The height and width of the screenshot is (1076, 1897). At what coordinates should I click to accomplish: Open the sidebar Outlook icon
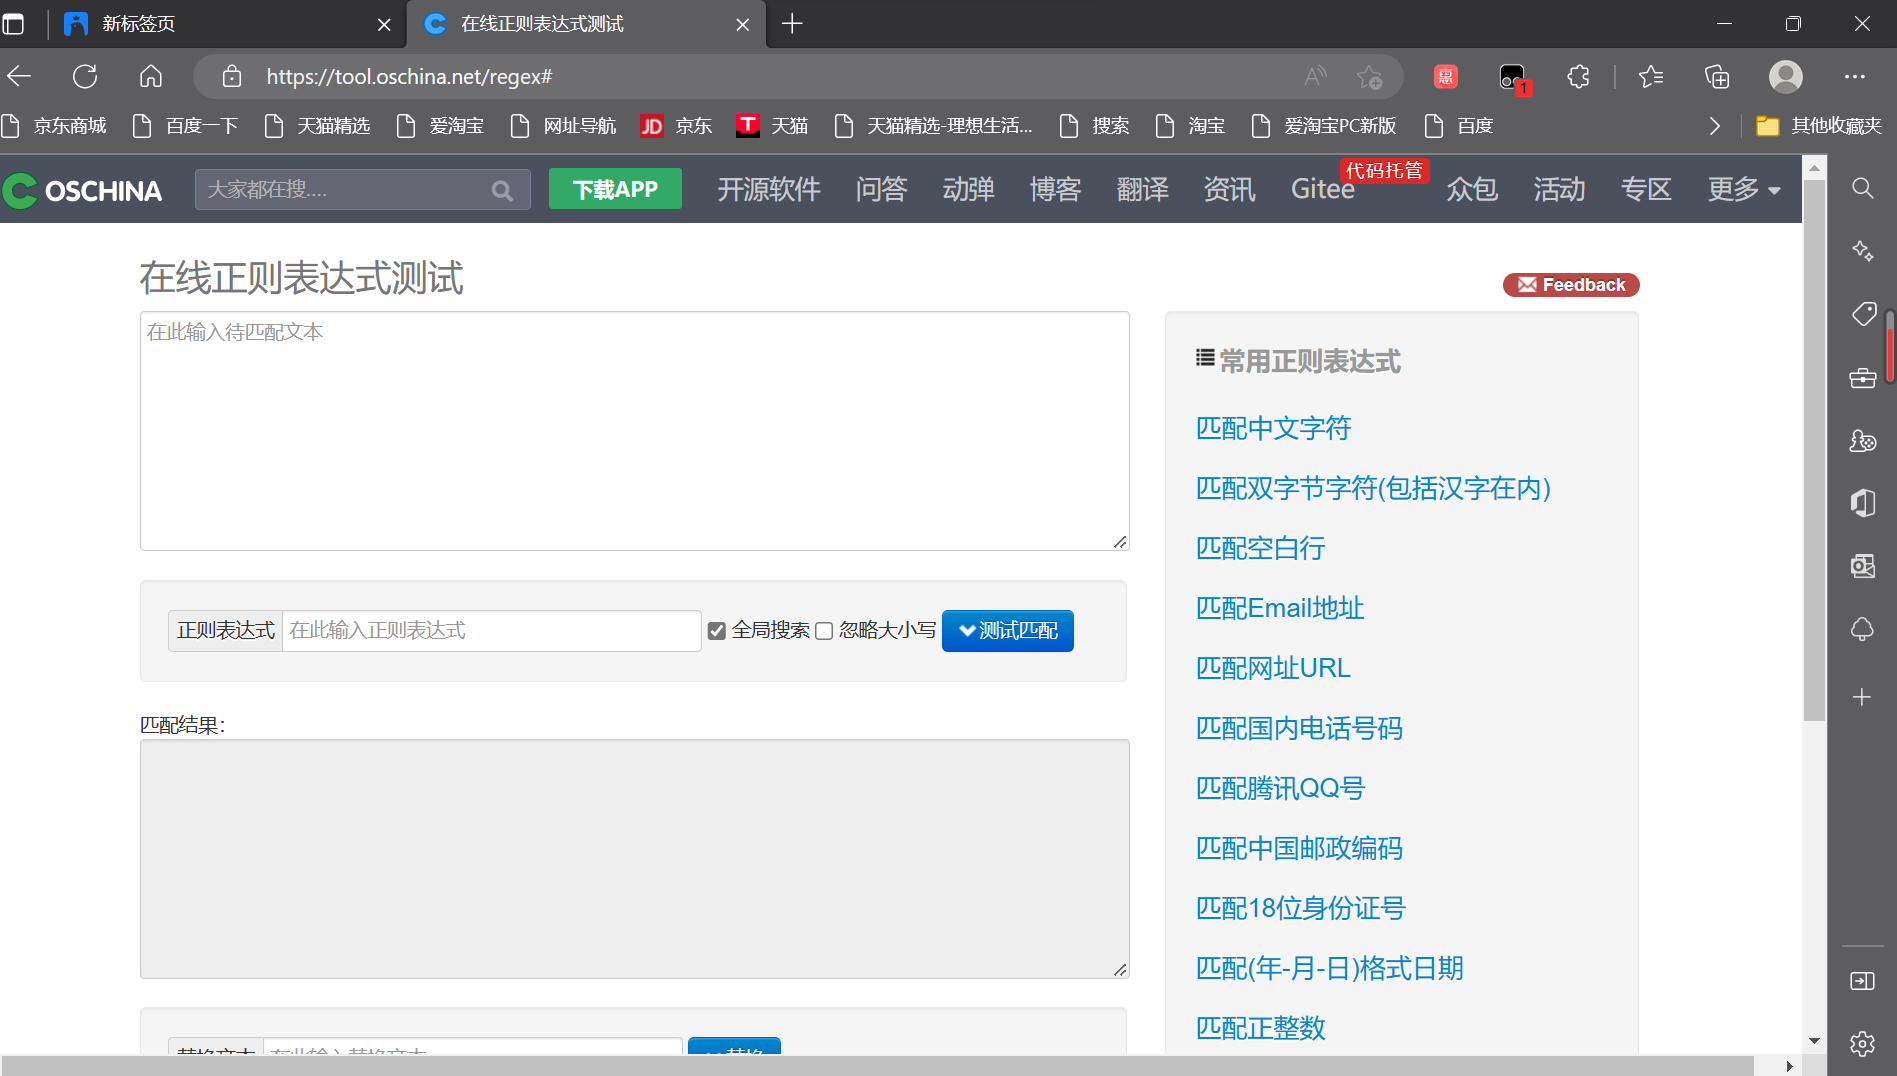1862,566
